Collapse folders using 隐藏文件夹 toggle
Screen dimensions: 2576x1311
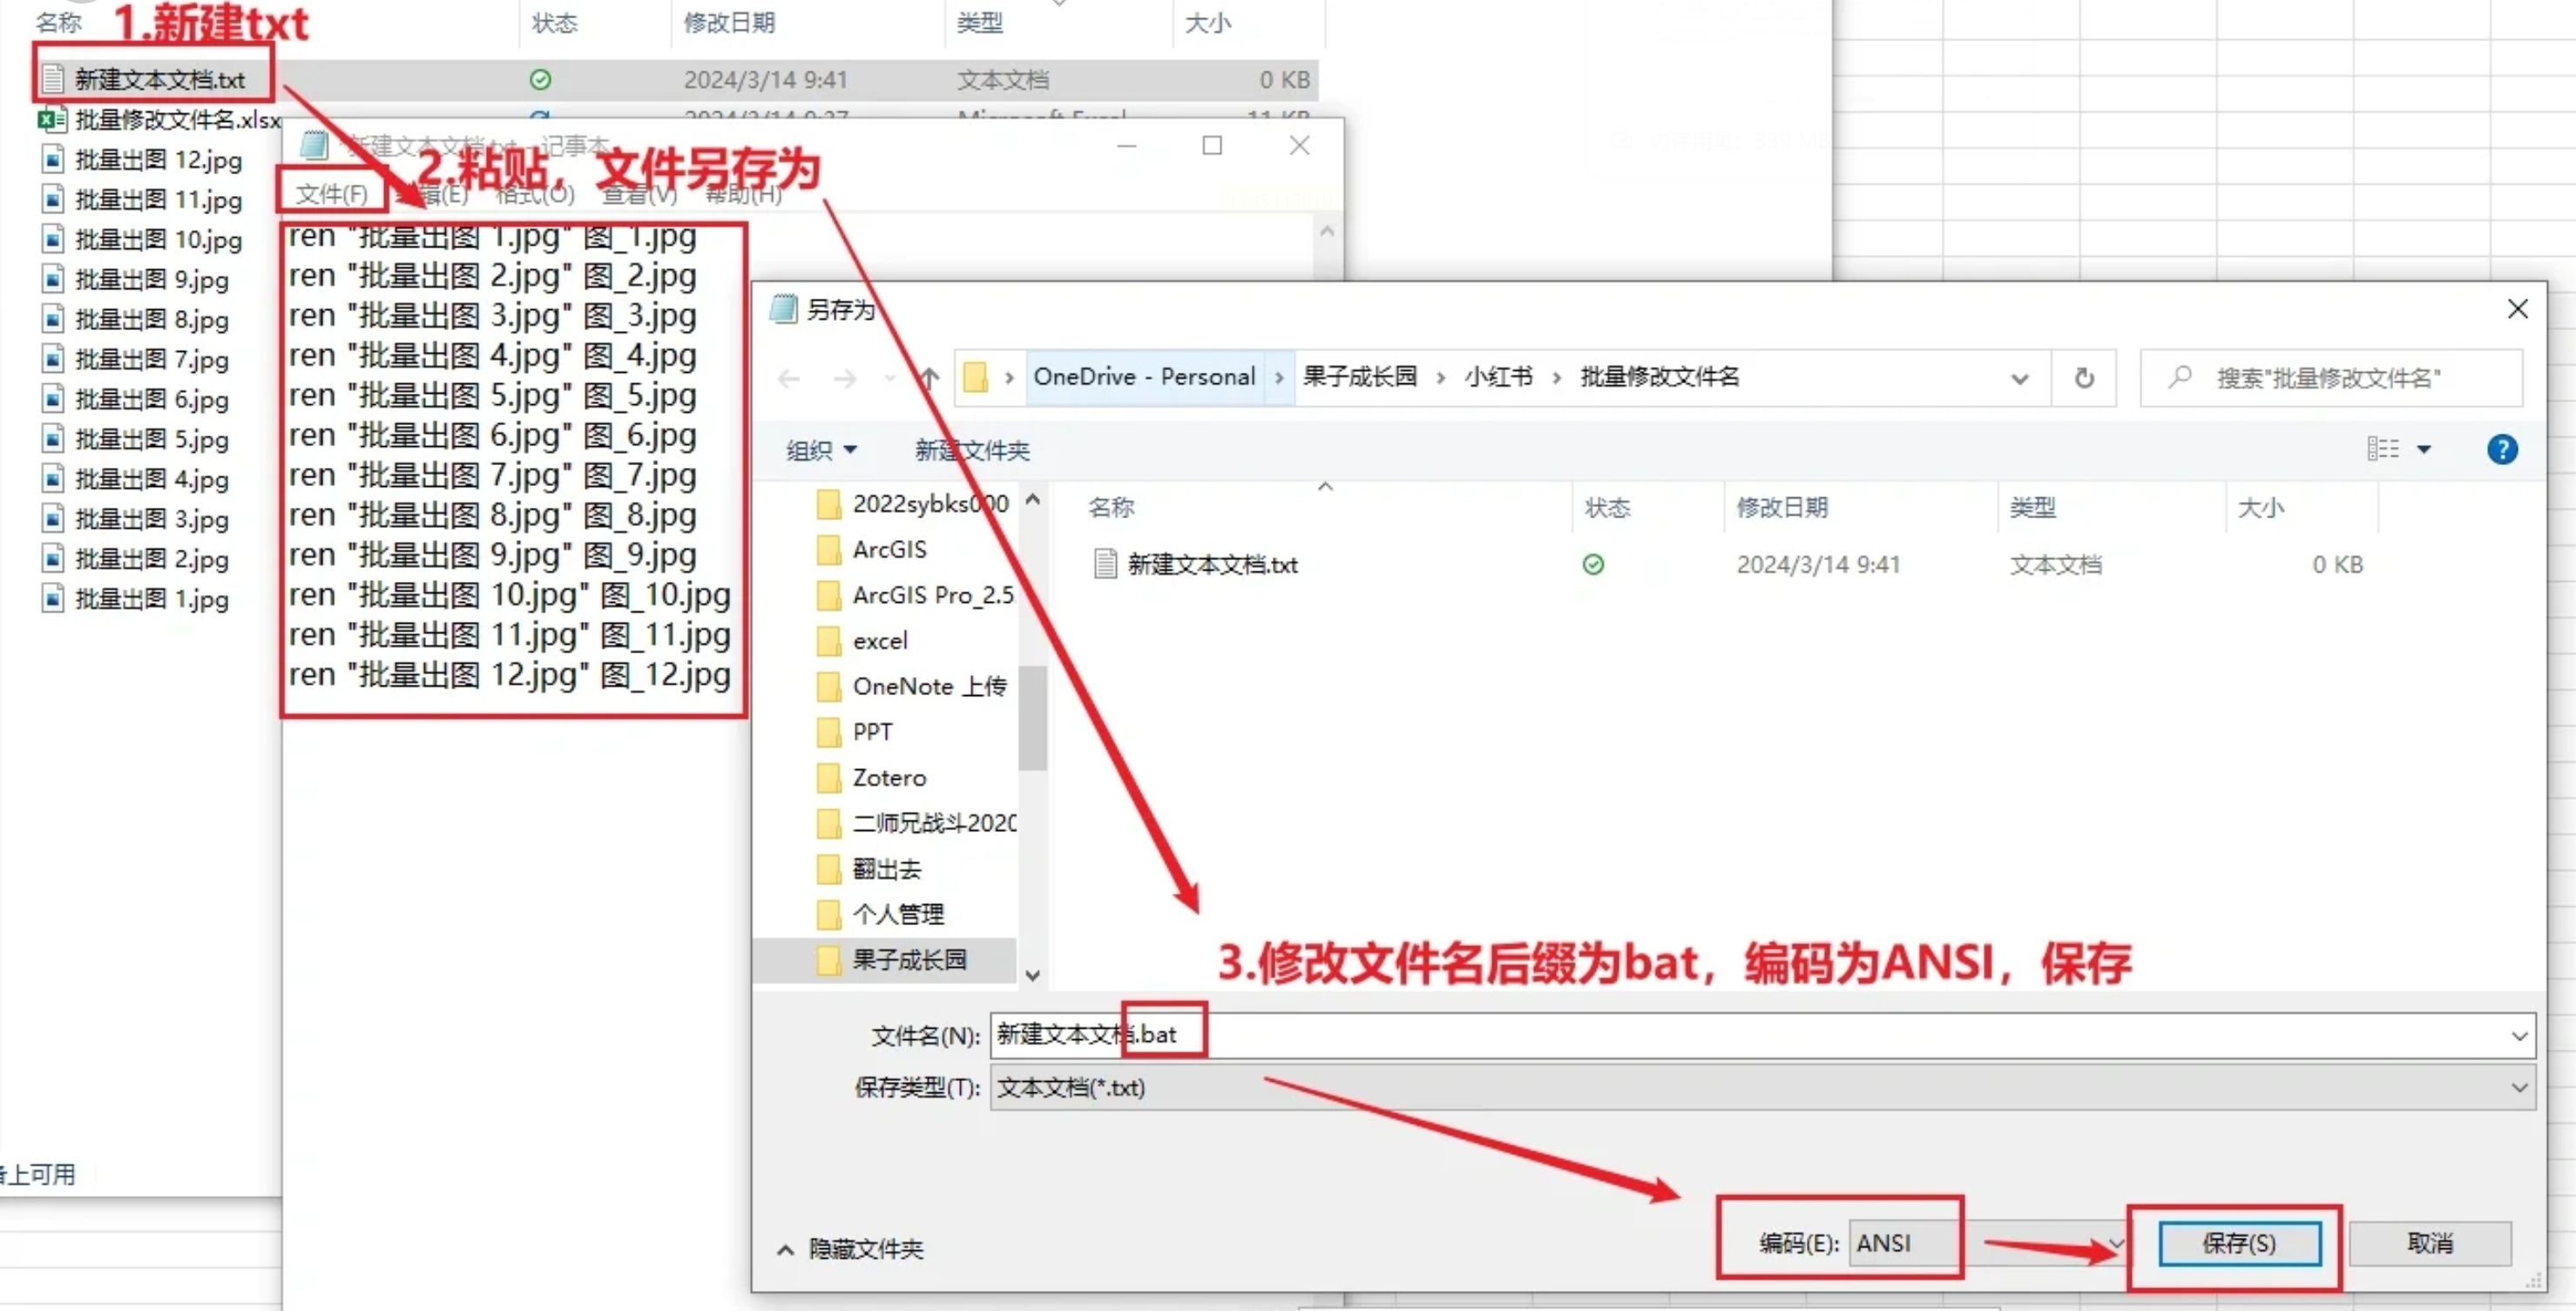pos(850,1249)
